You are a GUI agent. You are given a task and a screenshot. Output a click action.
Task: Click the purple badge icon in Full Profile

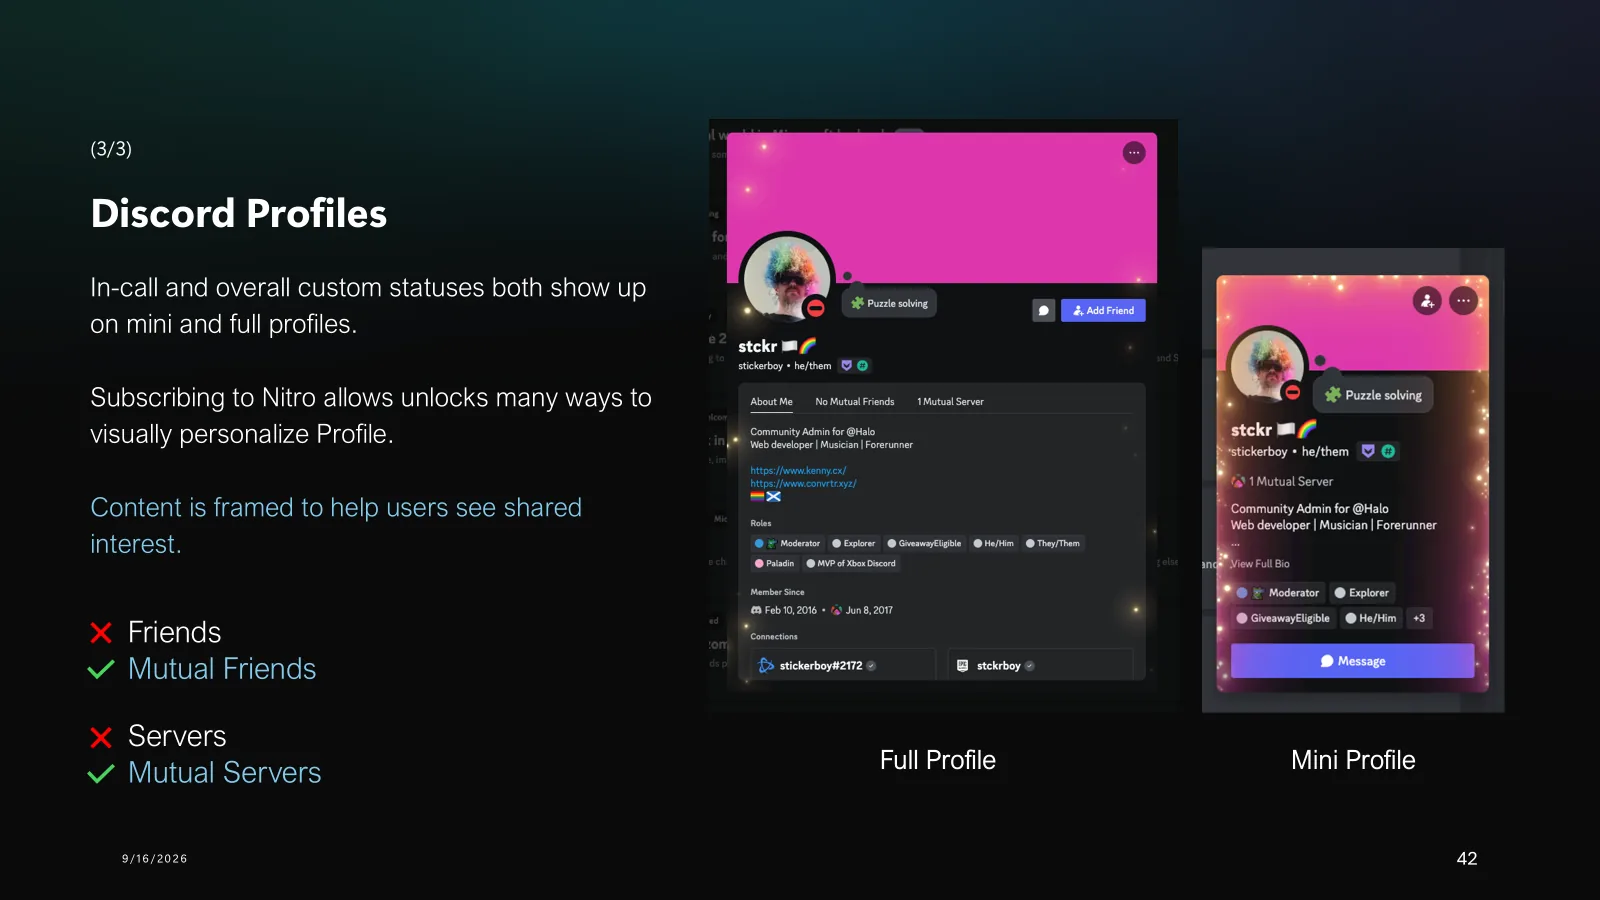[x=846, y=366]
